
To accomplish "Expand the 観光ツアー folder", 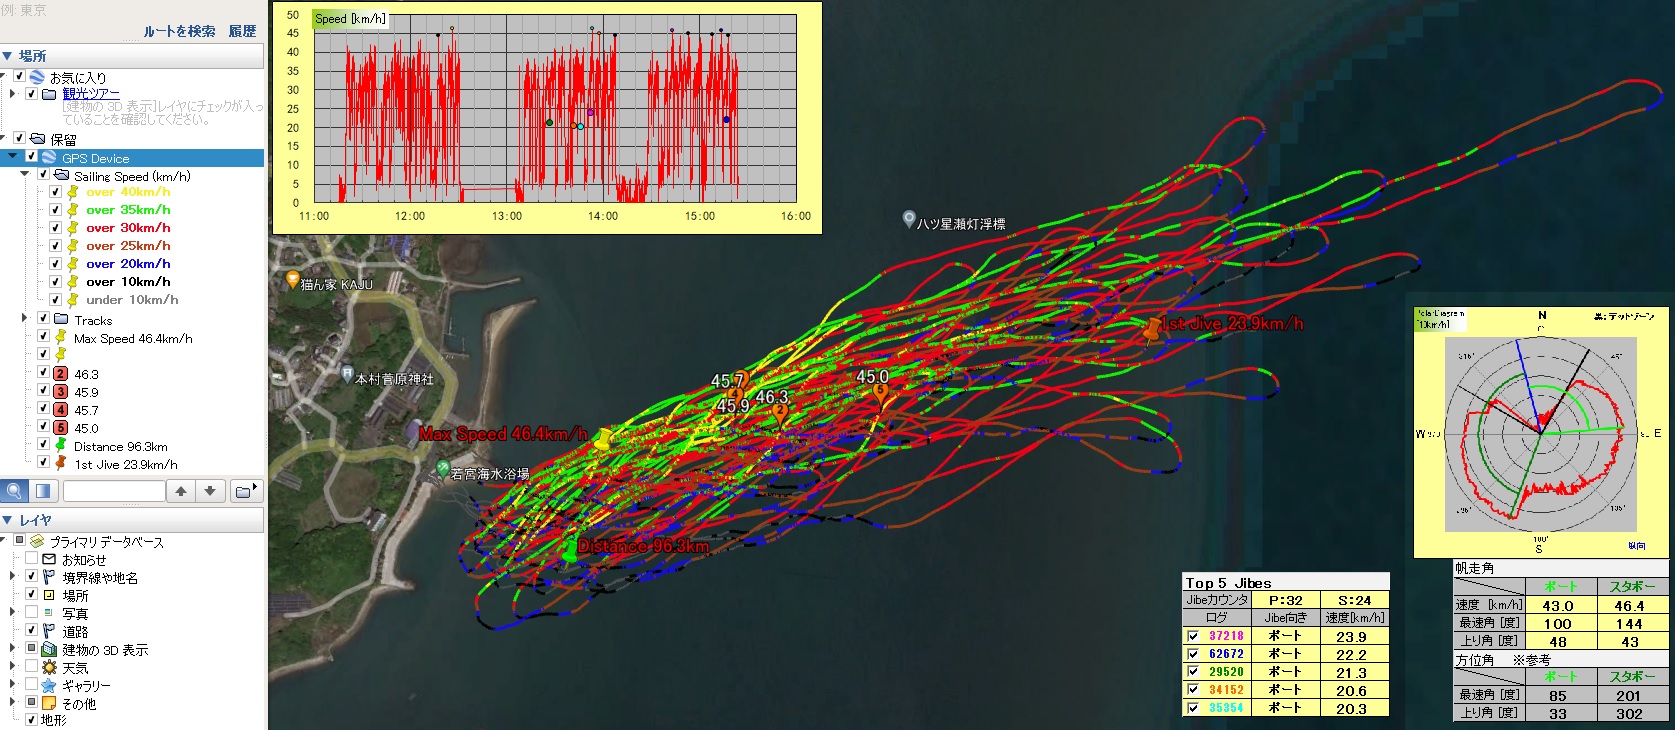I will pos(12,94).
